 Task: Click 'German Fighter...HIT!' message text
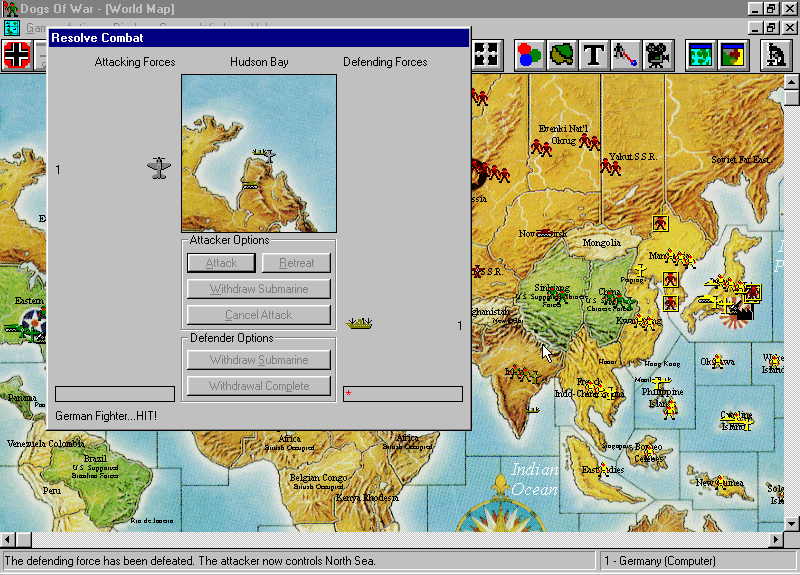point(106,416)
